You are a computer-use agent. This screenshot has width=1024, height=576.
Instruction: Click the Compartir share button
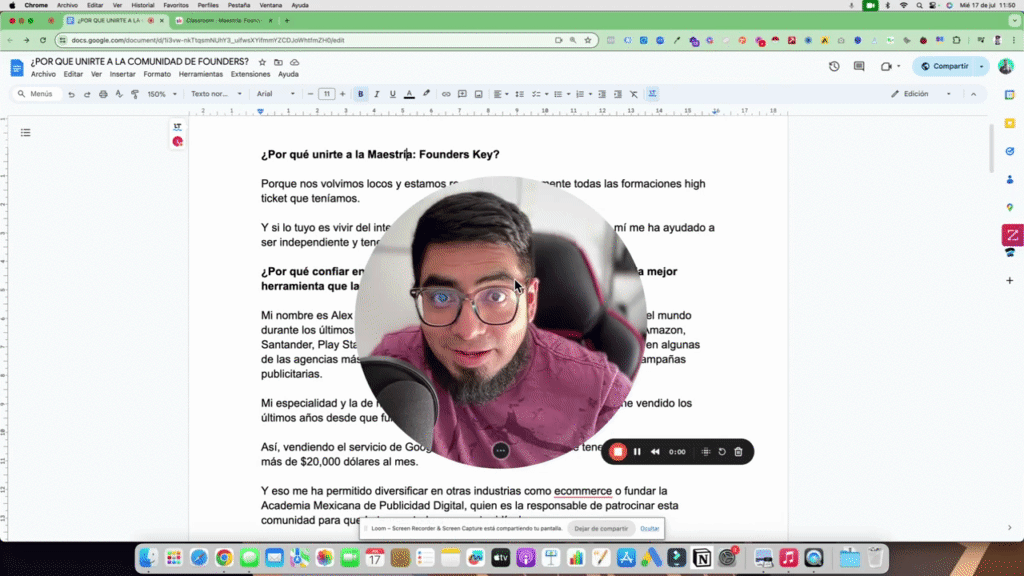pos(945,66)
